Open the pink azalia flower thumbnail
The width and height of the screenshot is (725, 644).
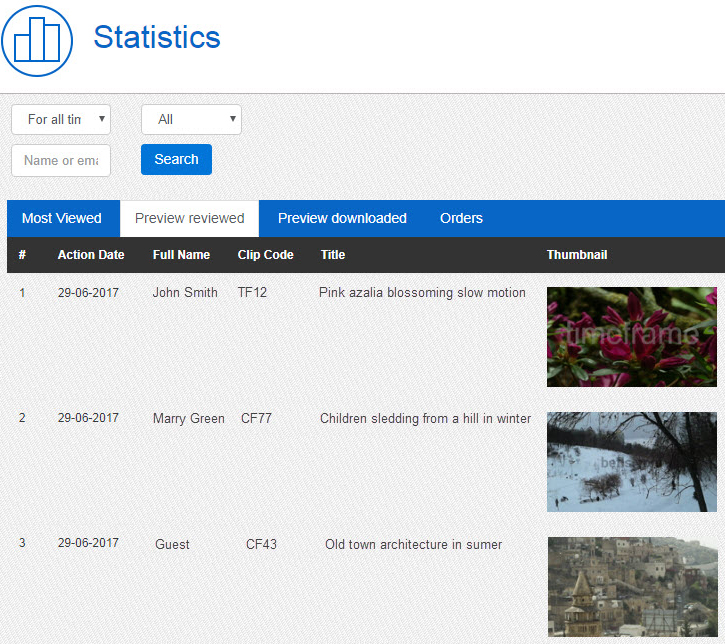pyautogui.click(x=631, y=337)
